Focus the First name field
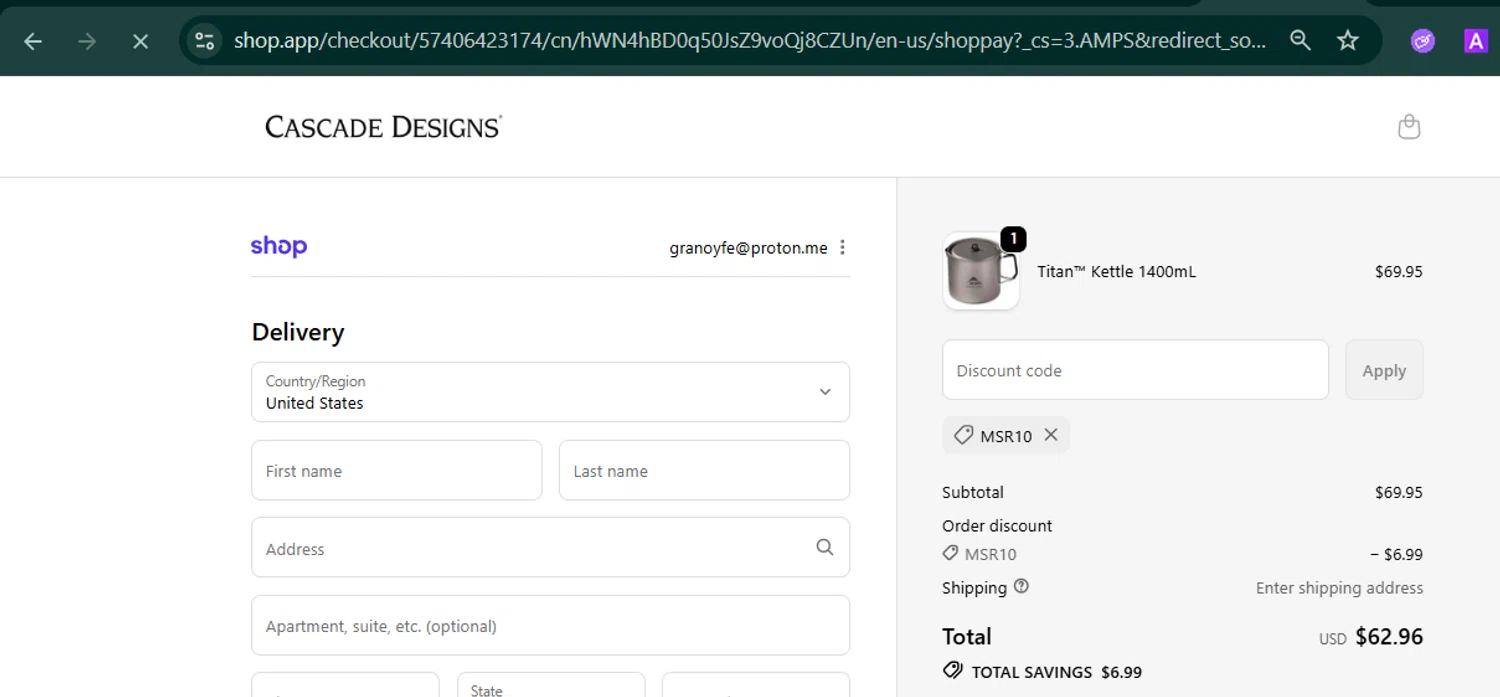Screen dimensions: 1500x697 396,470
